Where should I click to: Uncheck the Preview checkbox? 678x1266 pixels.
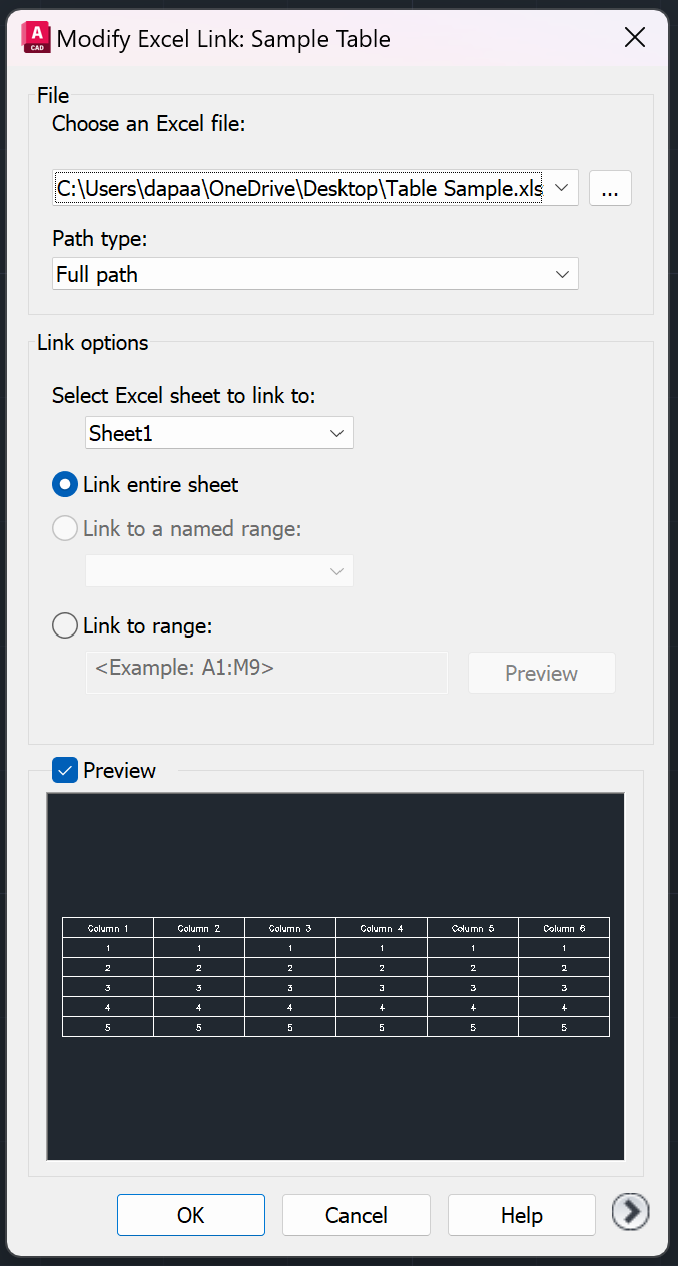[65, 770]
